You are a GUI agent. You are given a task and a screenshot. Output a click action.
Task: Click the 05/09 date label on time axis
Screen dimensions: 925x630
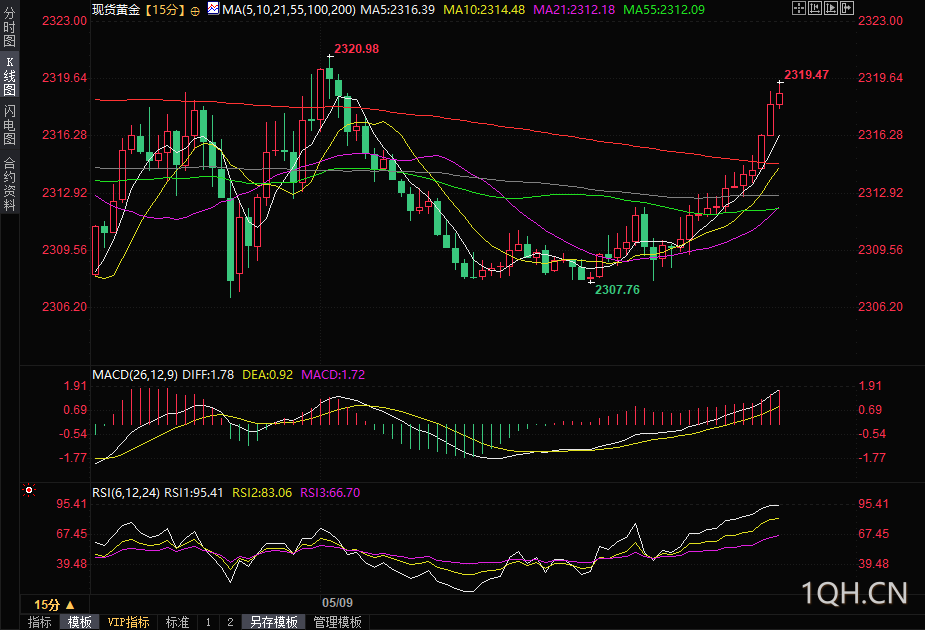tap(337, 603)
